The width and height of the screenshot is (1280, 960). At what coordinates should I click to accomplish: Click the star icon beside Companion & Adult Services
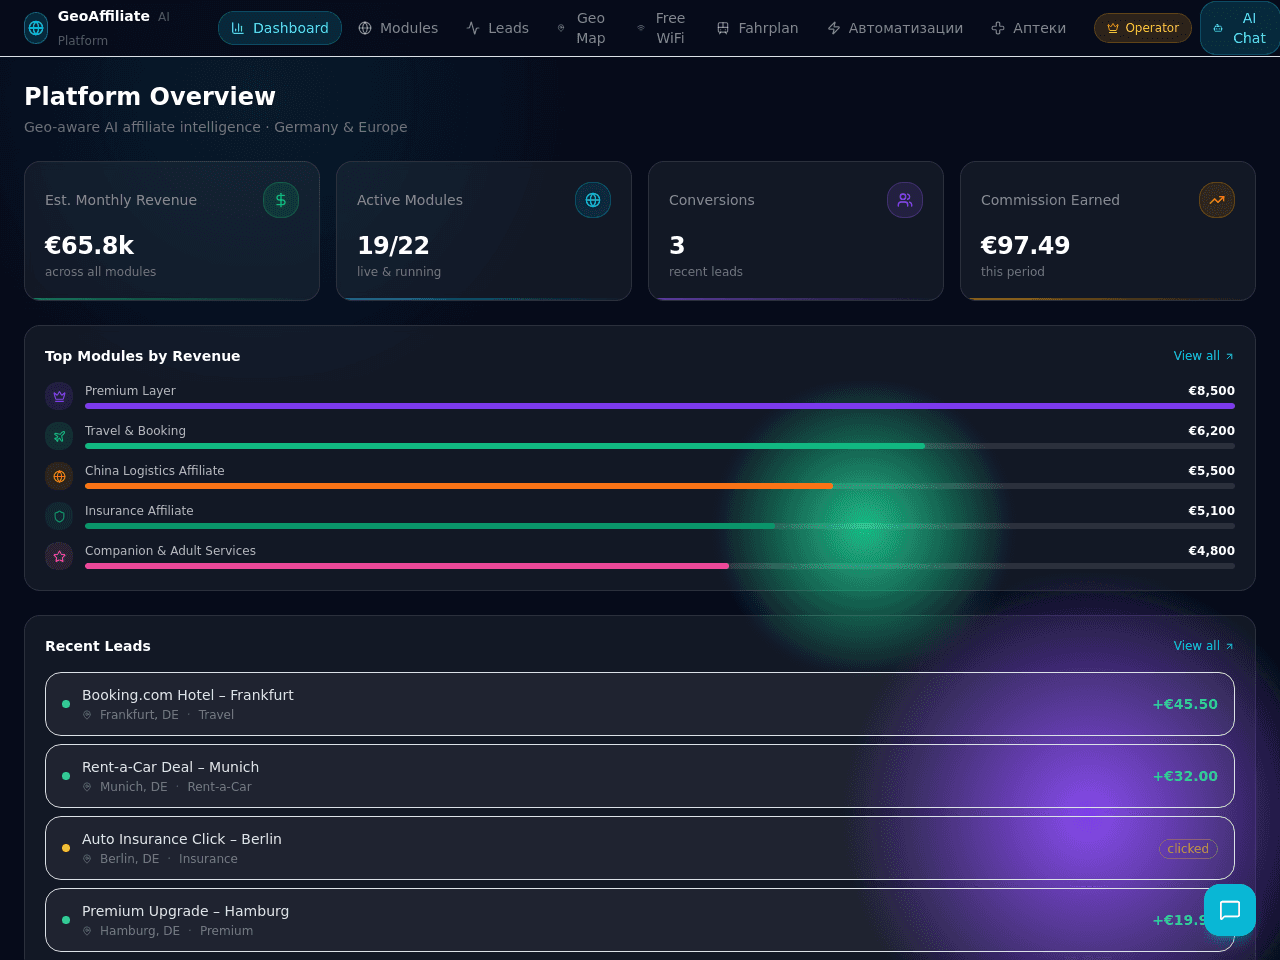point(59,556)
